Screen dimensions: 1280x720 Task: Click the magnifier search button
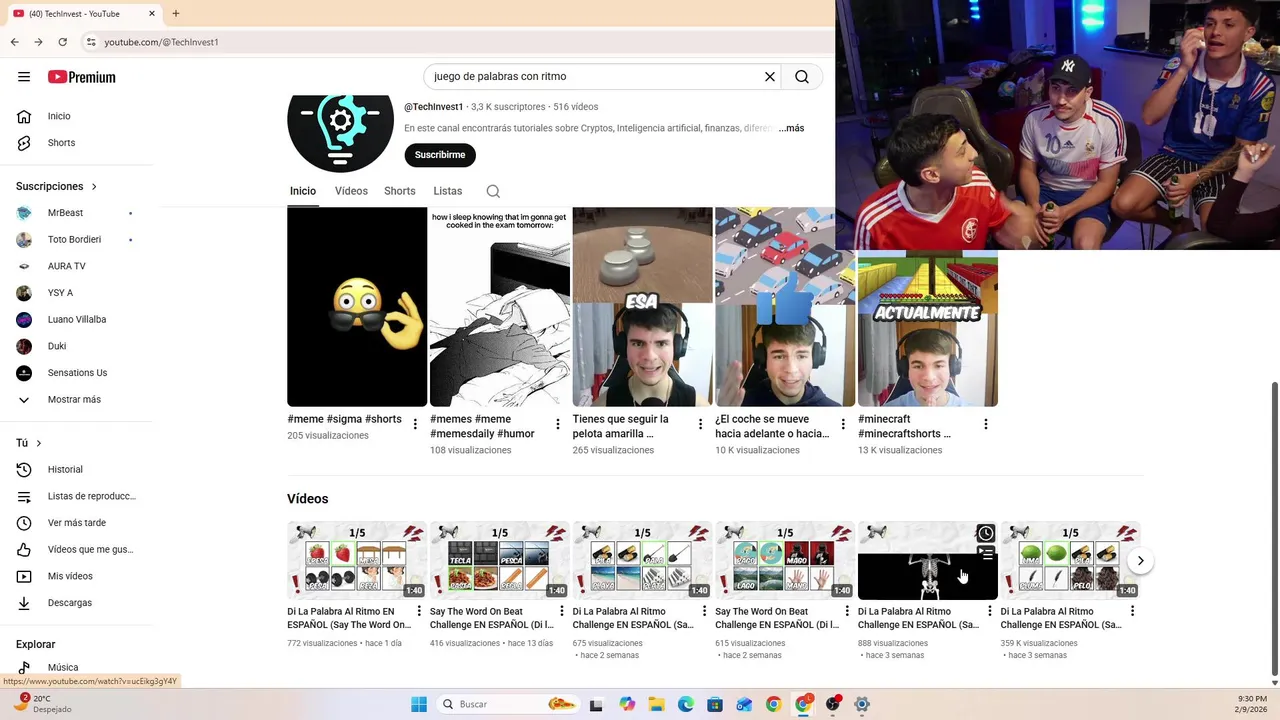click(x=802, y=77)
